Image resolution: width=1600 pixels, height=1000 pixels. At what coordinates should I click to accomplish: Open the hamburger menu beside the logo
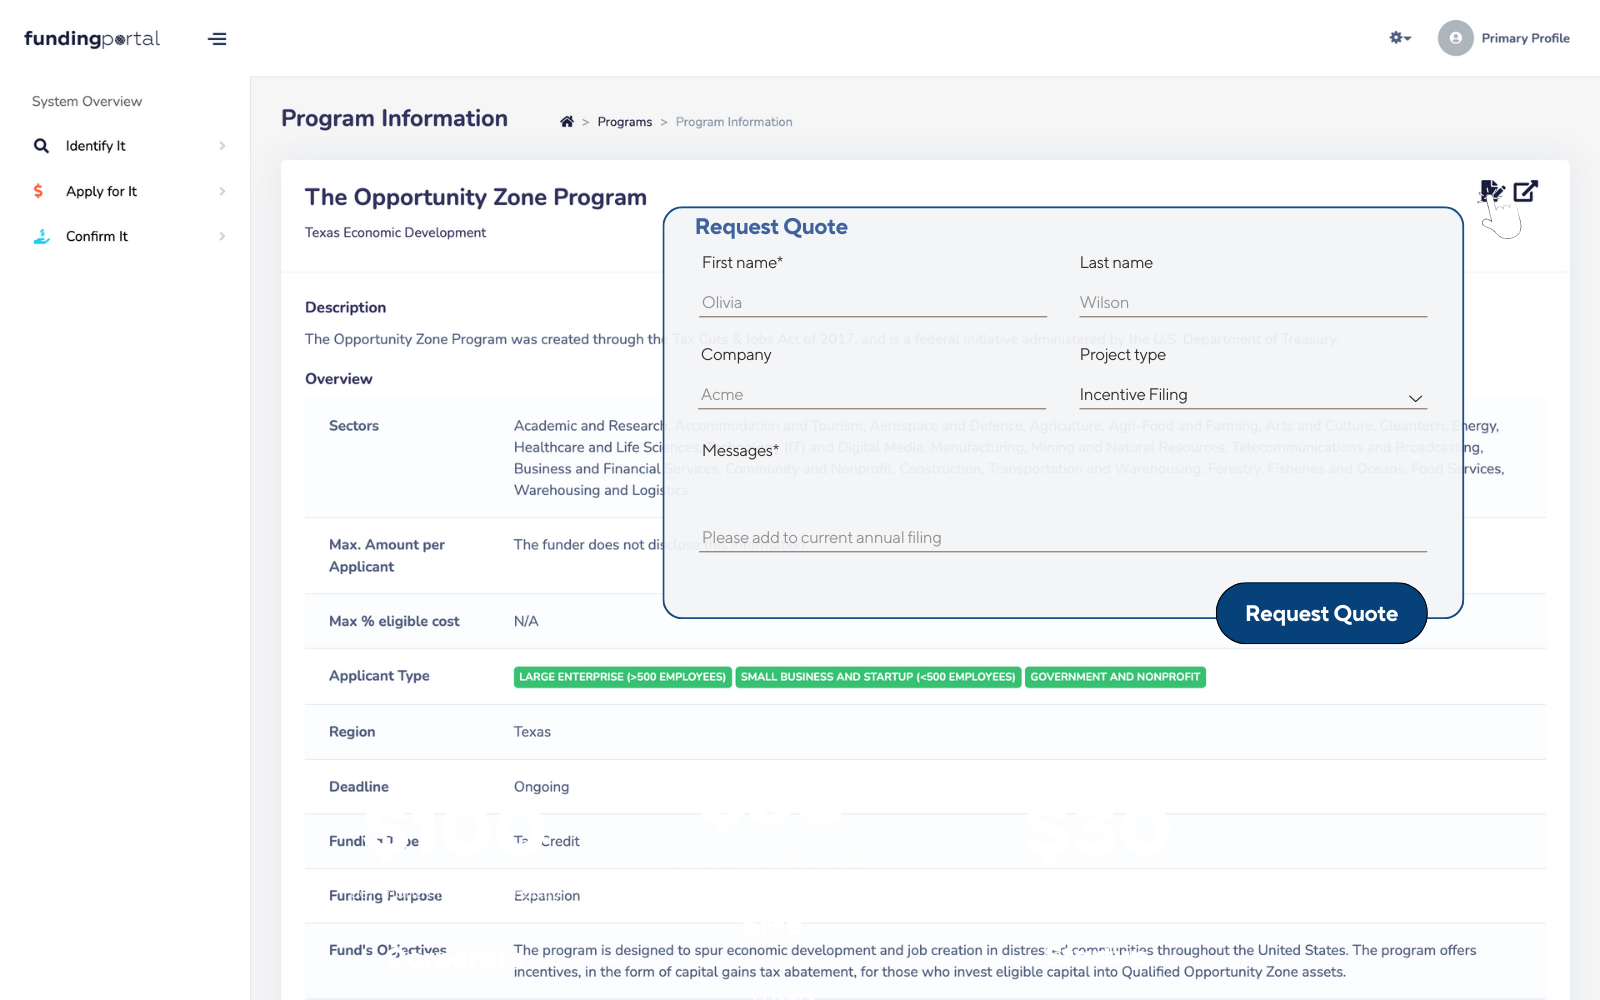pos(217,38)
